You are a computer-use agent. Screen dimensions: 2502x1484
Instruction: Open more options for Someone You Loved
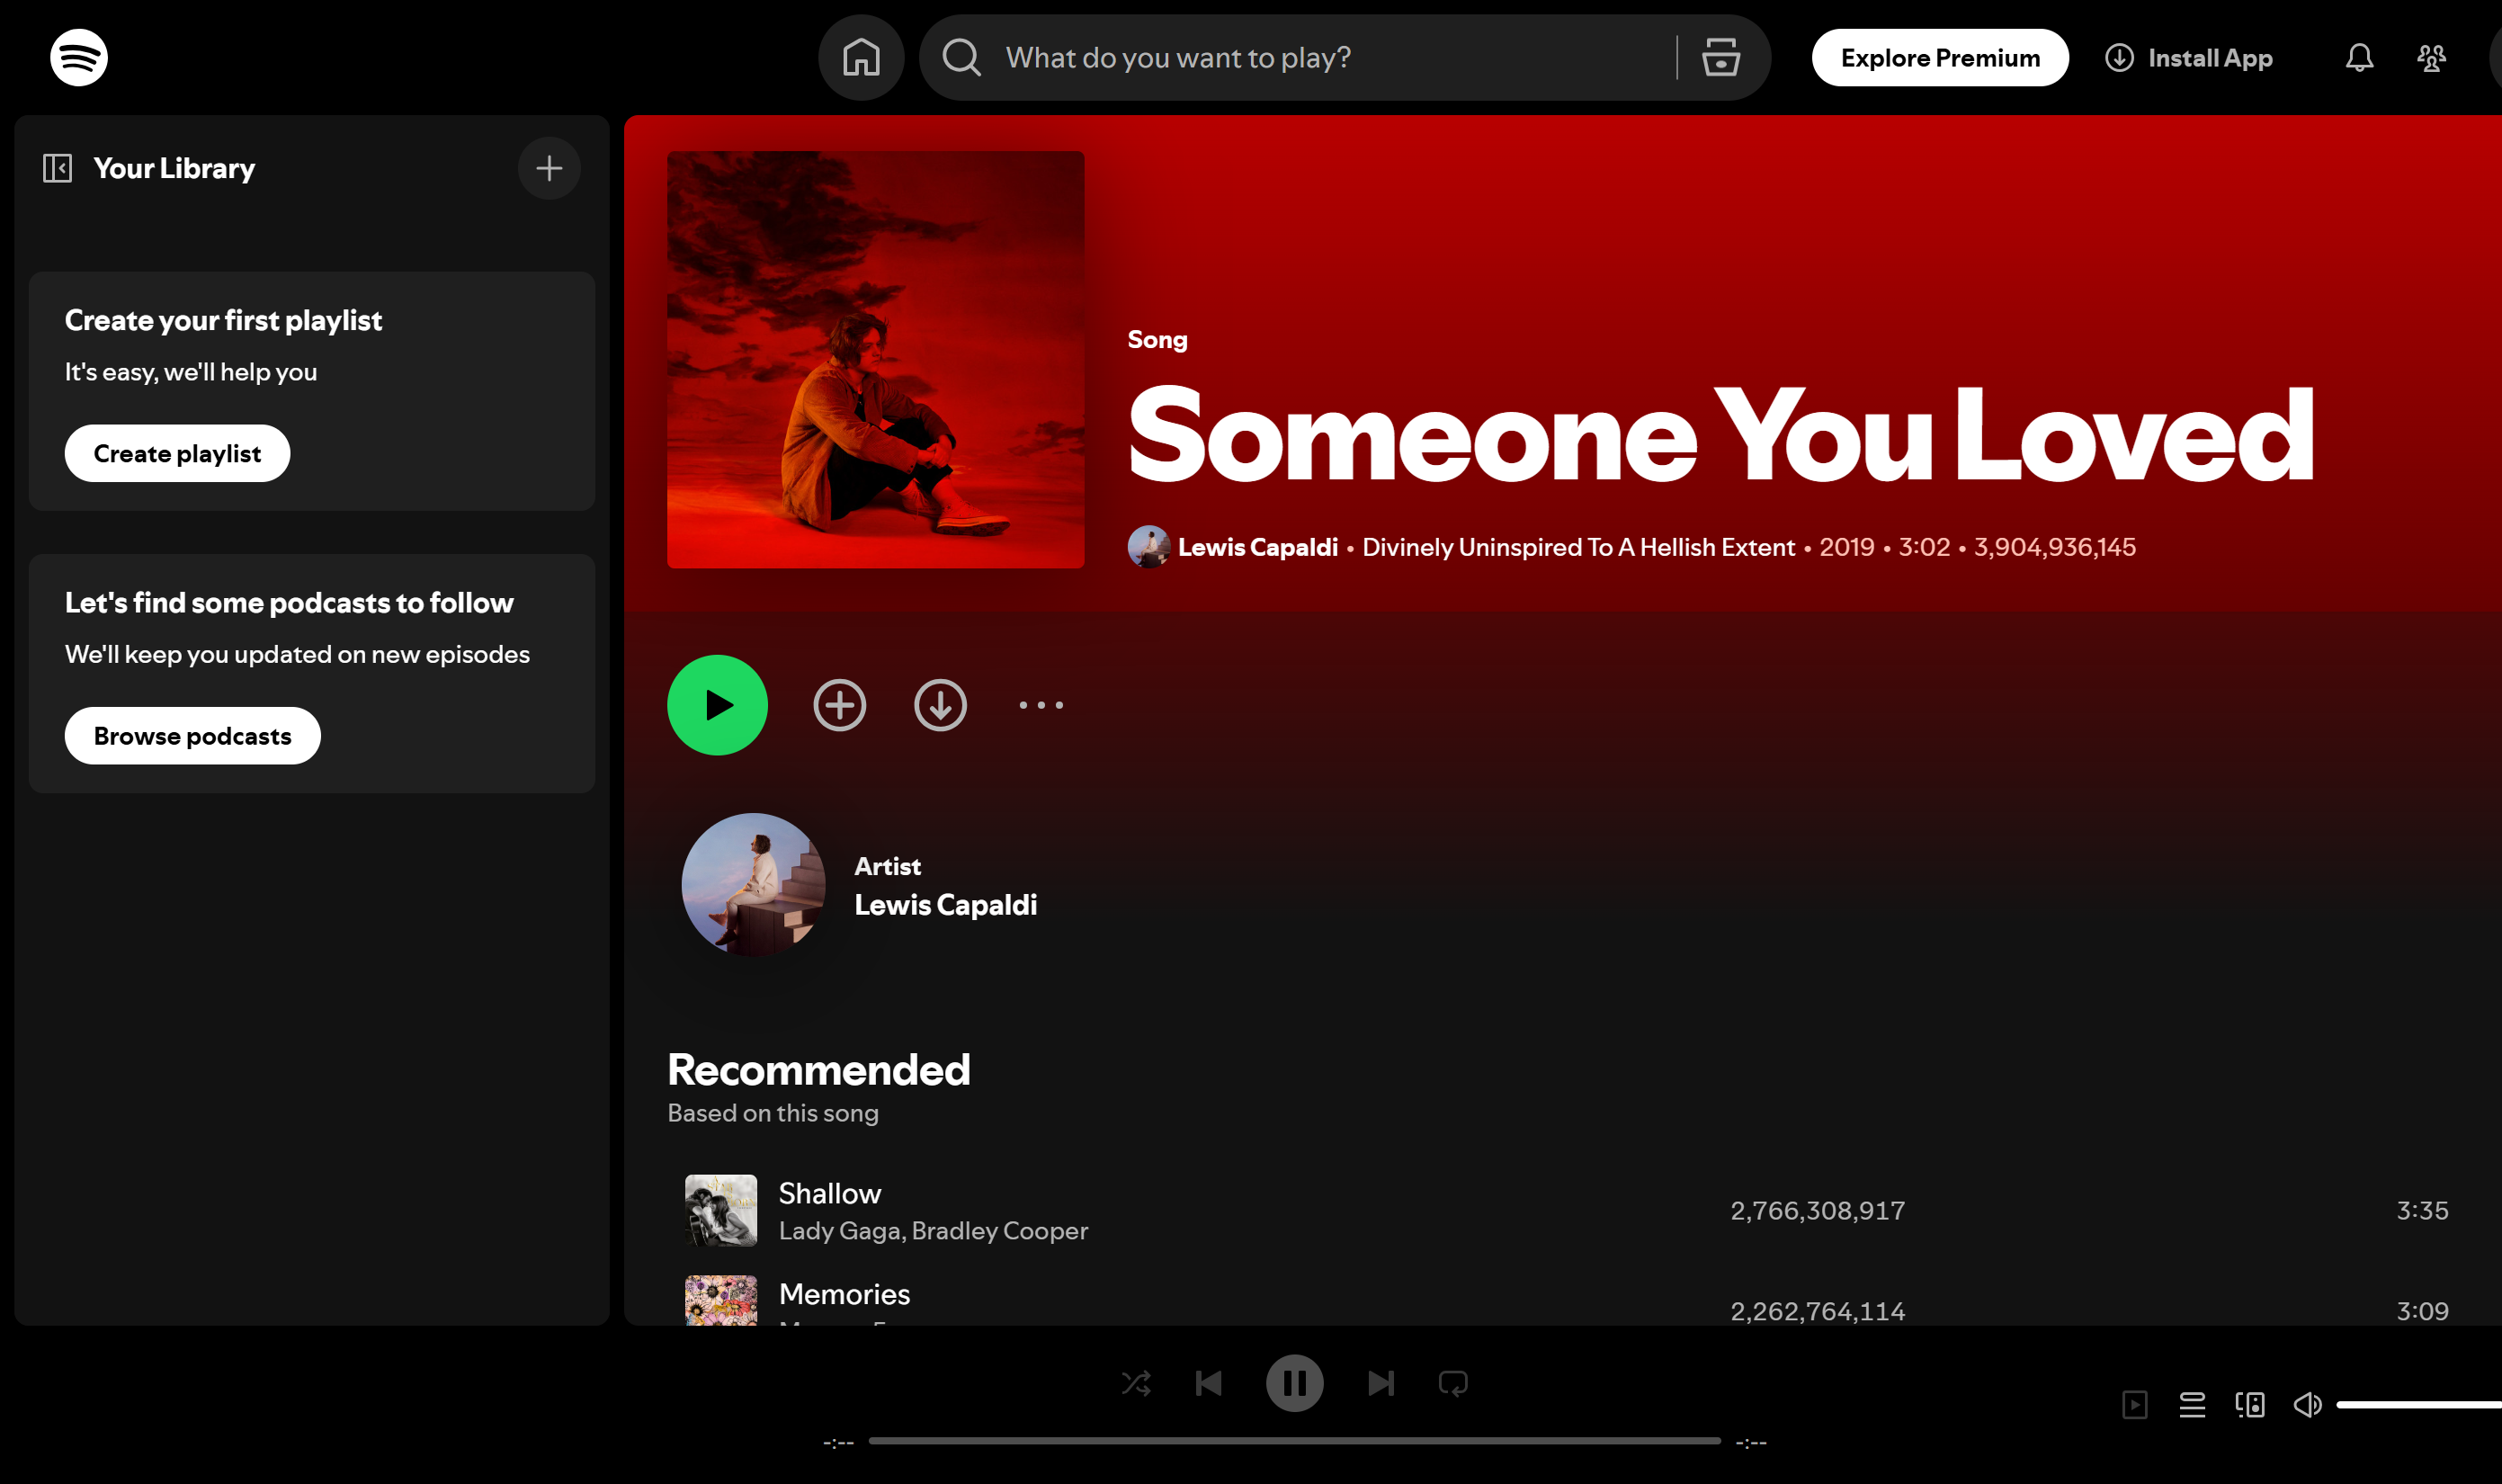click(x=1040, y=704)
